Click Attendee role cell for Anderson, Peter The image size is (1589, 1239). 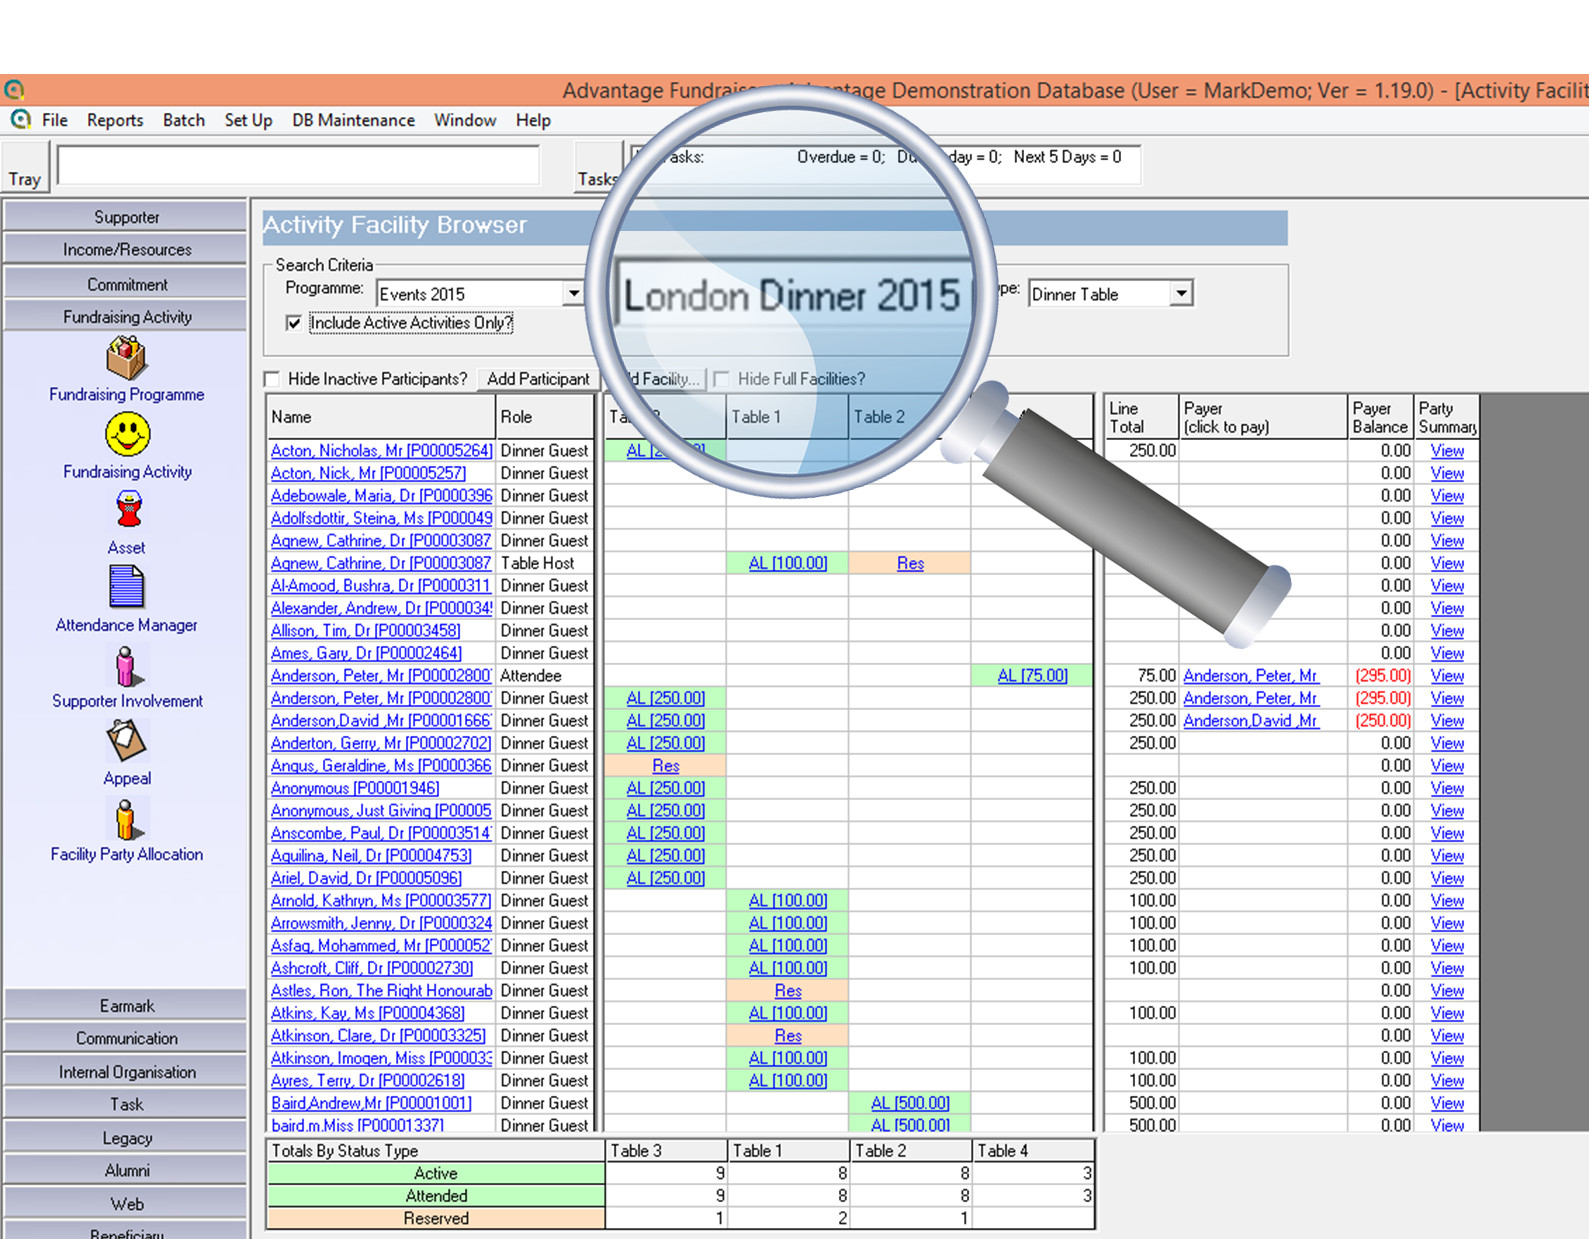coord(545,676)
